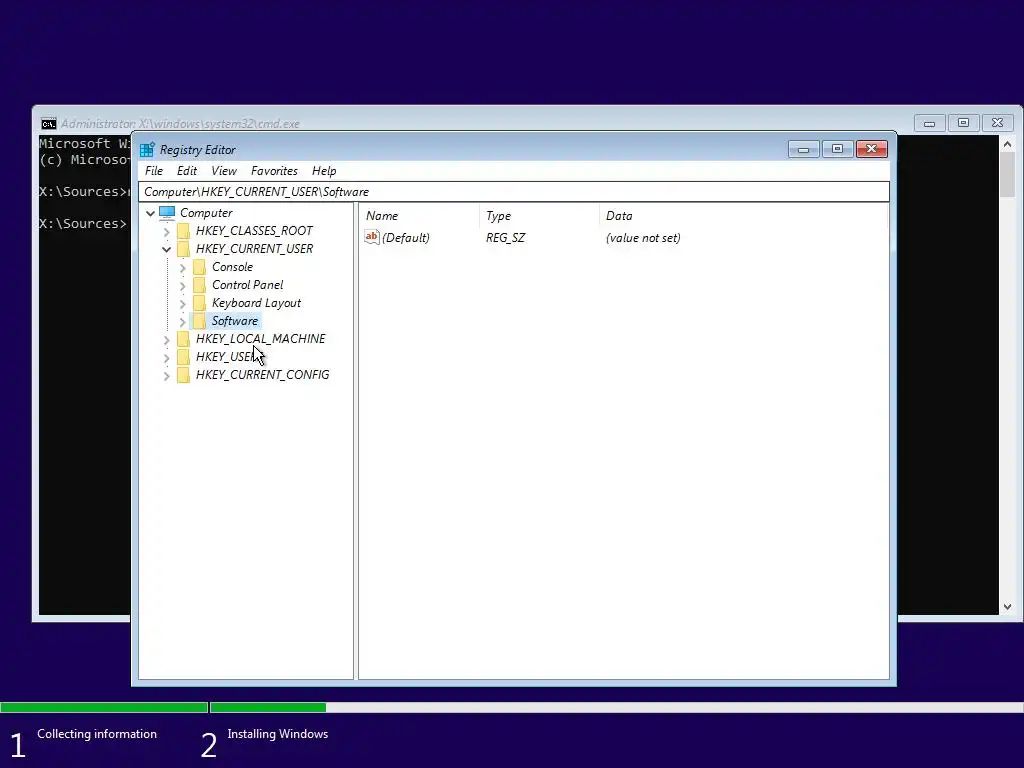This screenshot has height=768, width=1024.
Task: Click the cmd.exe window title bar icon
Action: point(48,124)
